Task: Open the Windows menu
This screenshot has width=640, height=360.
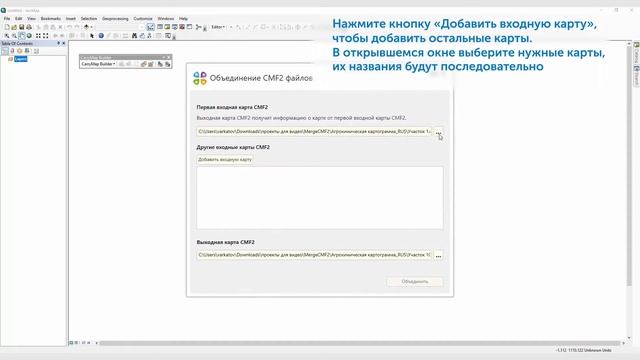Action: 166,19
